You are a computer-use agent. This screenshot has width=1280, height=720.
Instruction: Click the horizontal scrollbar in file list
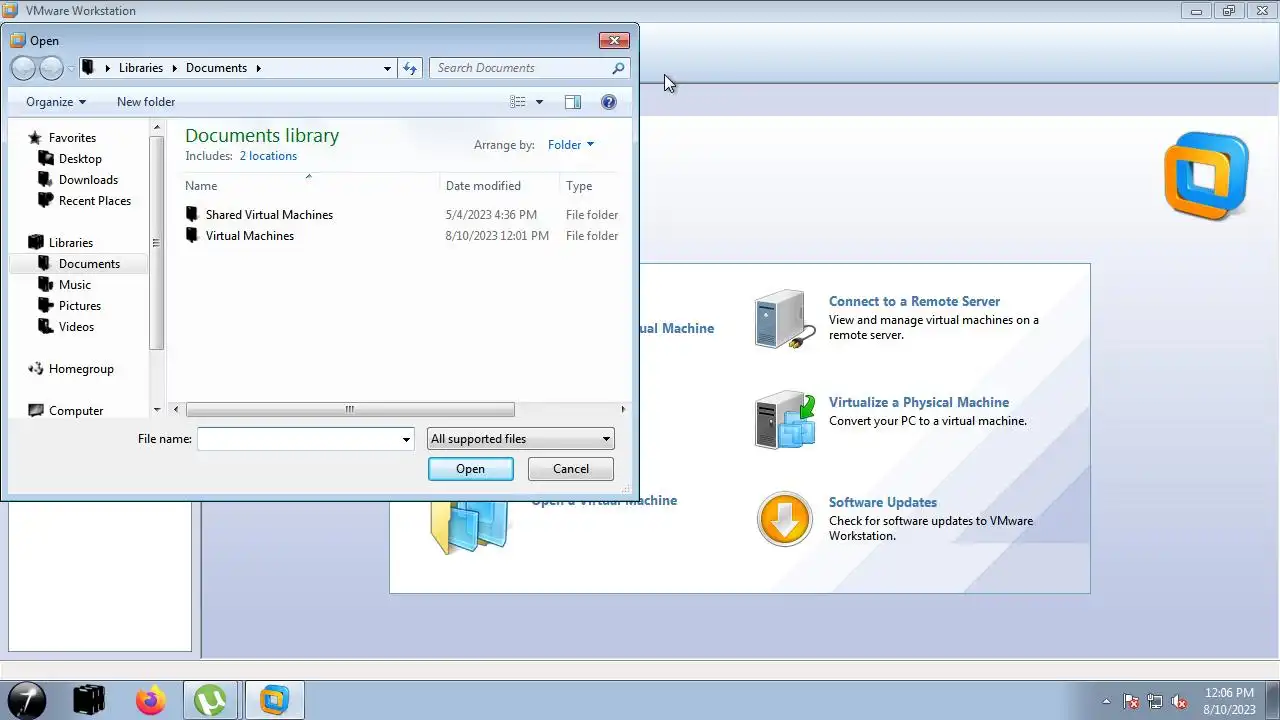tap(350, 409)
